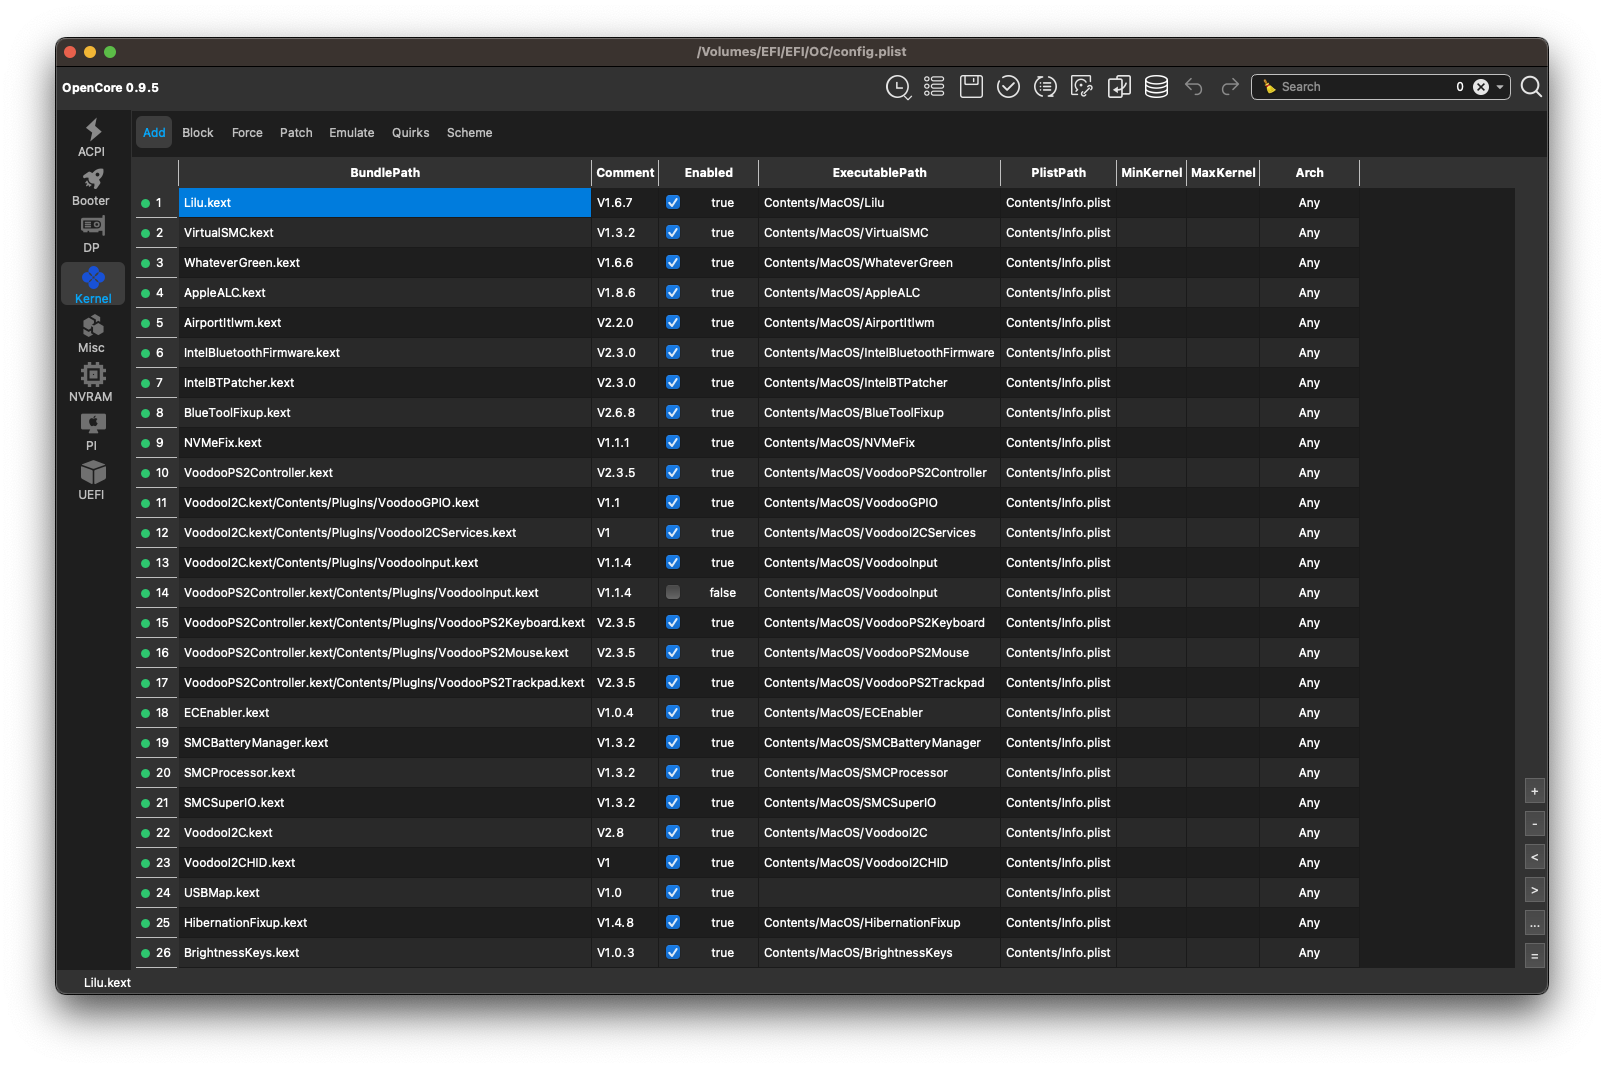This screenshot has height=1068, width=1604.
Task: Select the Booter section icon
Action: coord(91,185)
